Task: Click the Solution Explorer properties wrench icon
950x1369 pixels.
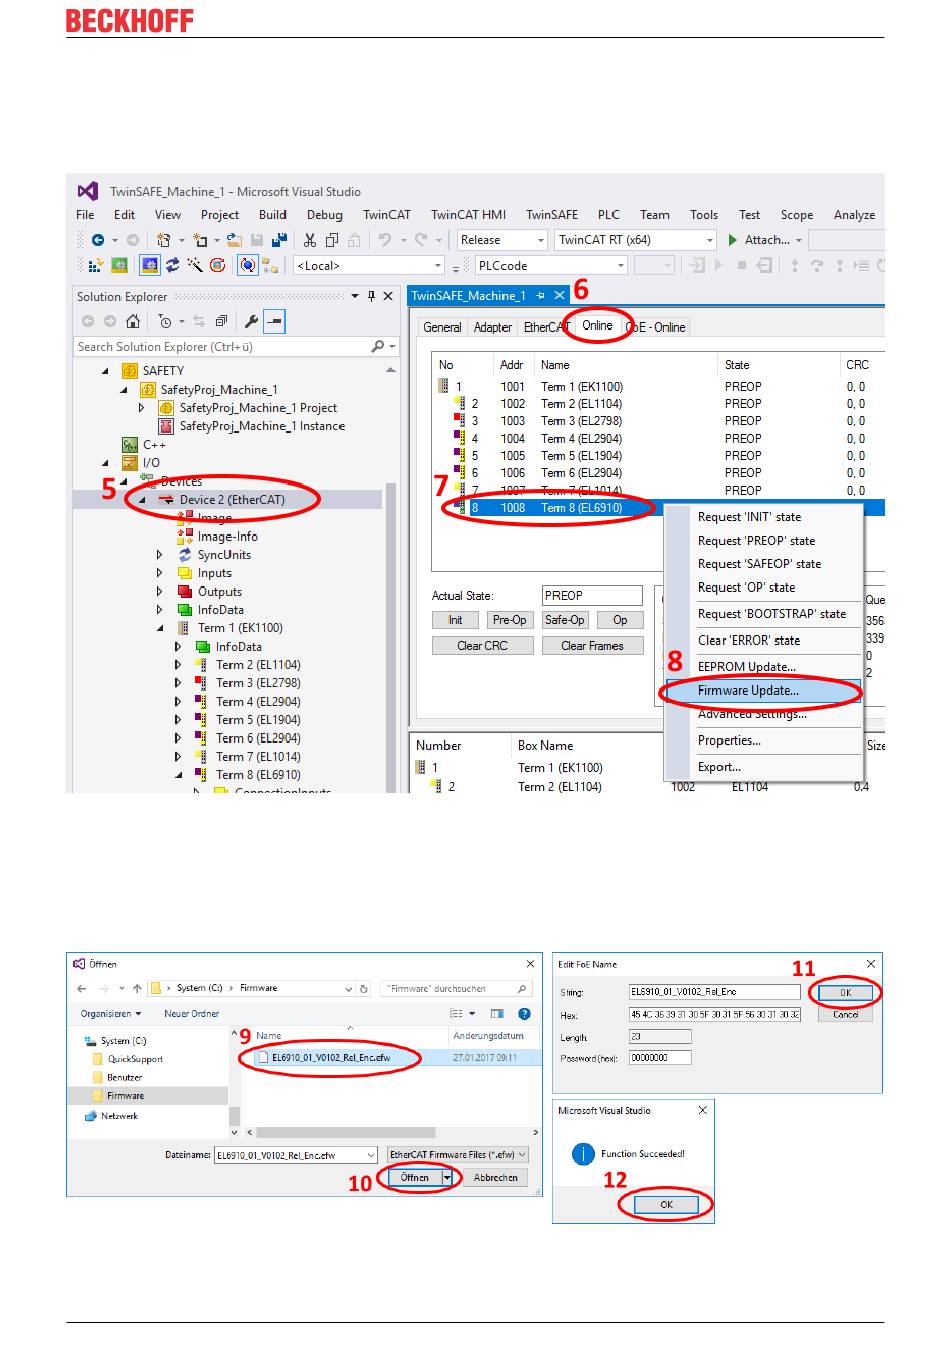Action: 251,321
